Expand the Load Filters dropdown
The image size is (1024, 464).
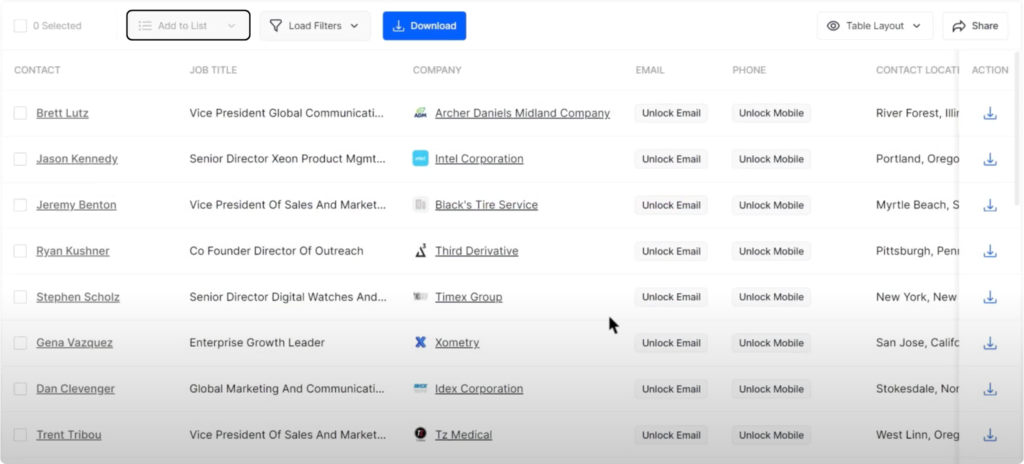(x=315, y=26)
